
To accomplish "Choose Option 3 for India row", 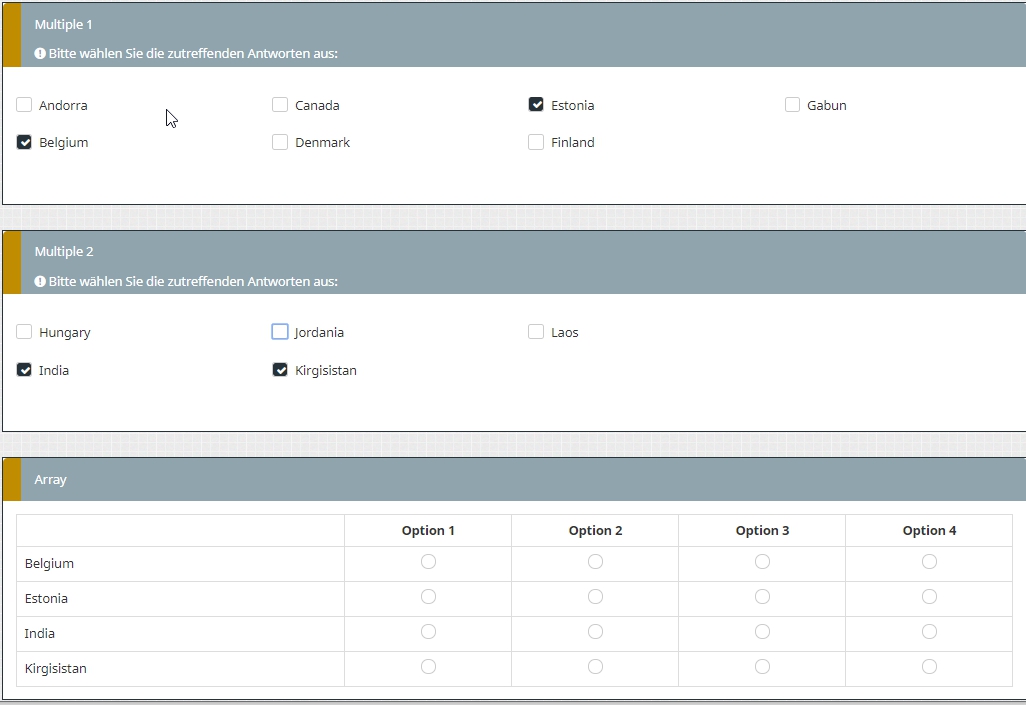I will (762, 632).
